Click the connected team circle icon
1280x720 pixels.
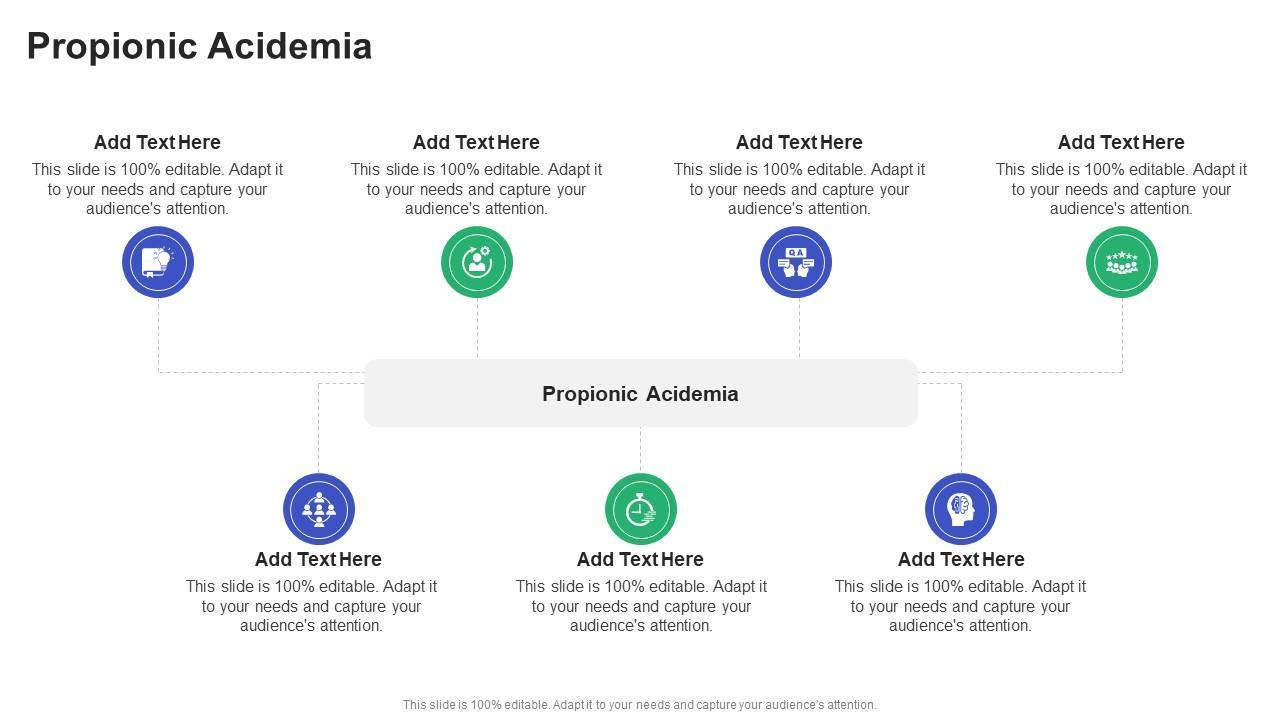pyautogui.click(x=319, y=509)
